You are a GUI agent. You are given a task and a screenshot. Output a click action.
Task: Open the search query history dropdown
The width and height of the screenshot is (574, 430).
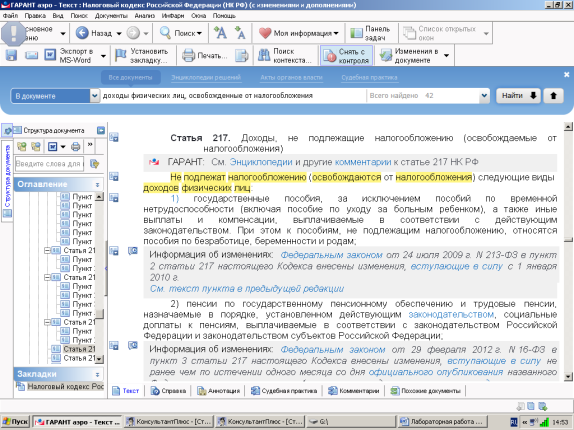(484, 96)
